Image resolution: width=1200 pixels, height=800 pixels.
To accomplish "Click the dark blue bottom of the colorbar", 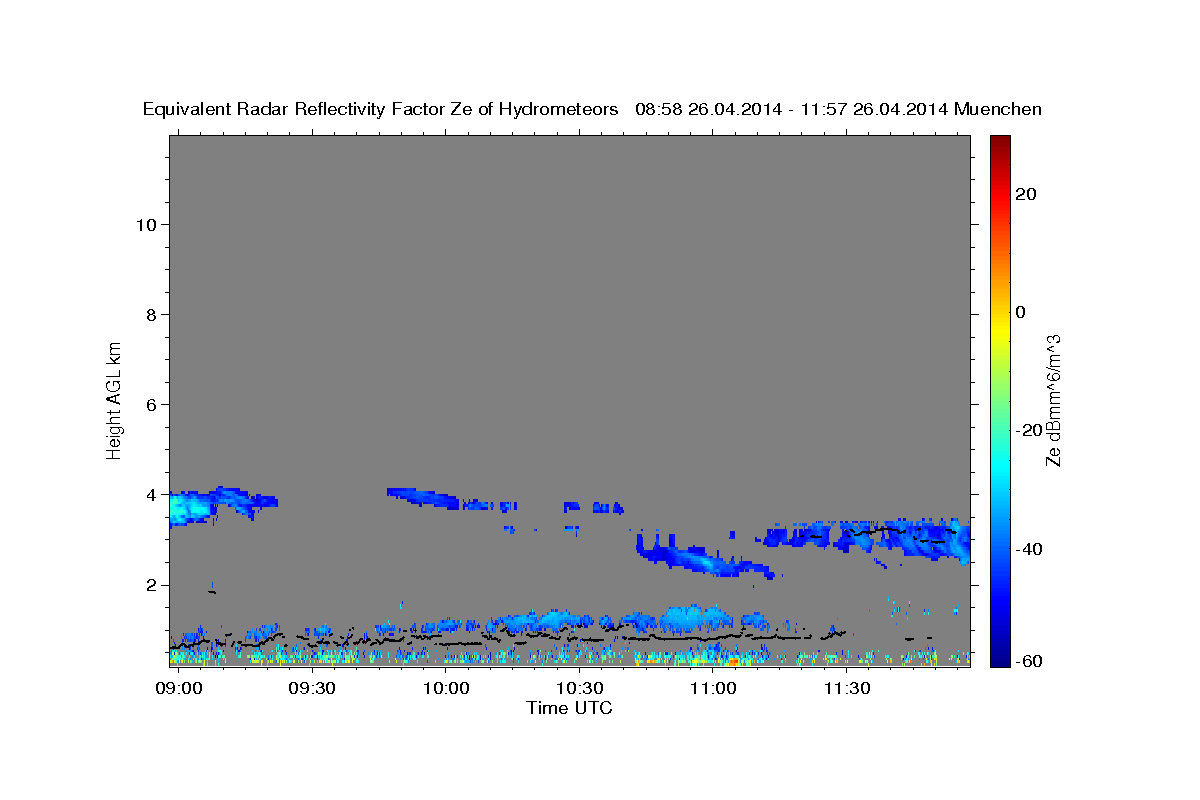I will [1000, 659].
